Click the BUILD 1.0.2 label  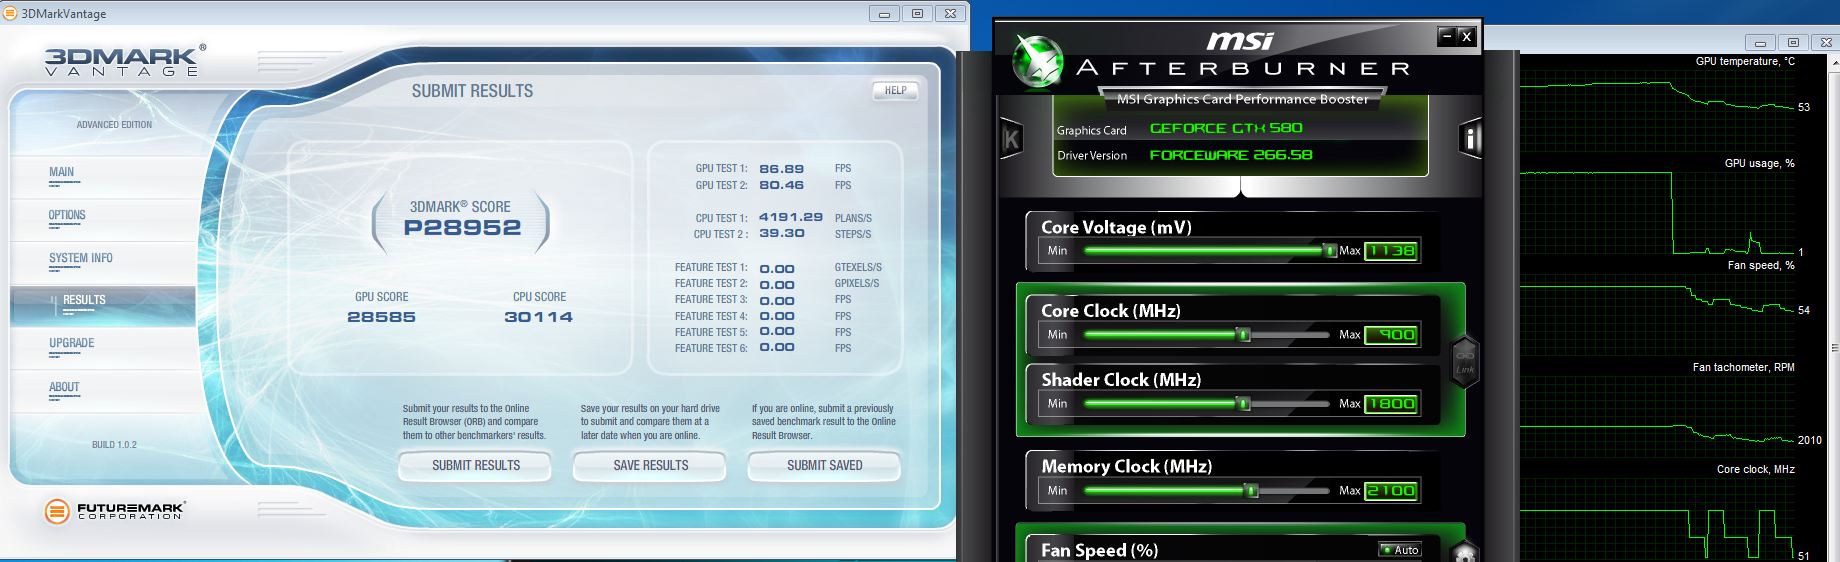114,445
